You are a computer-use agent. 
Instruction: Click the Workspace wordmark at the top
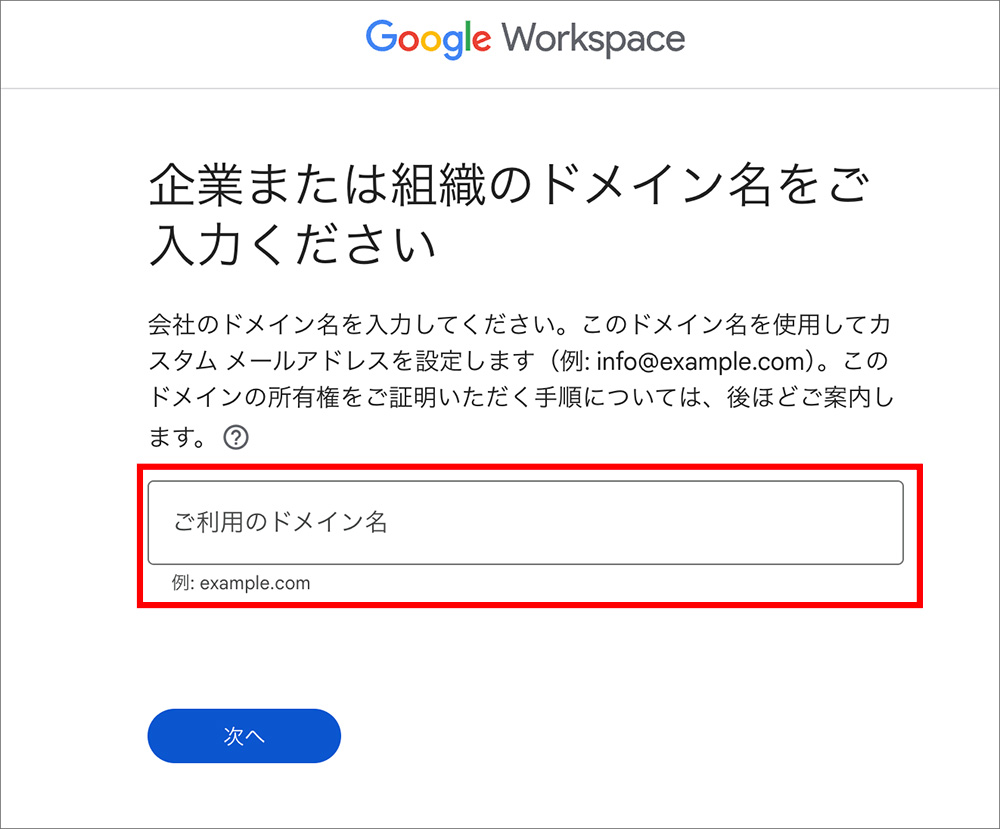(595, 38)
